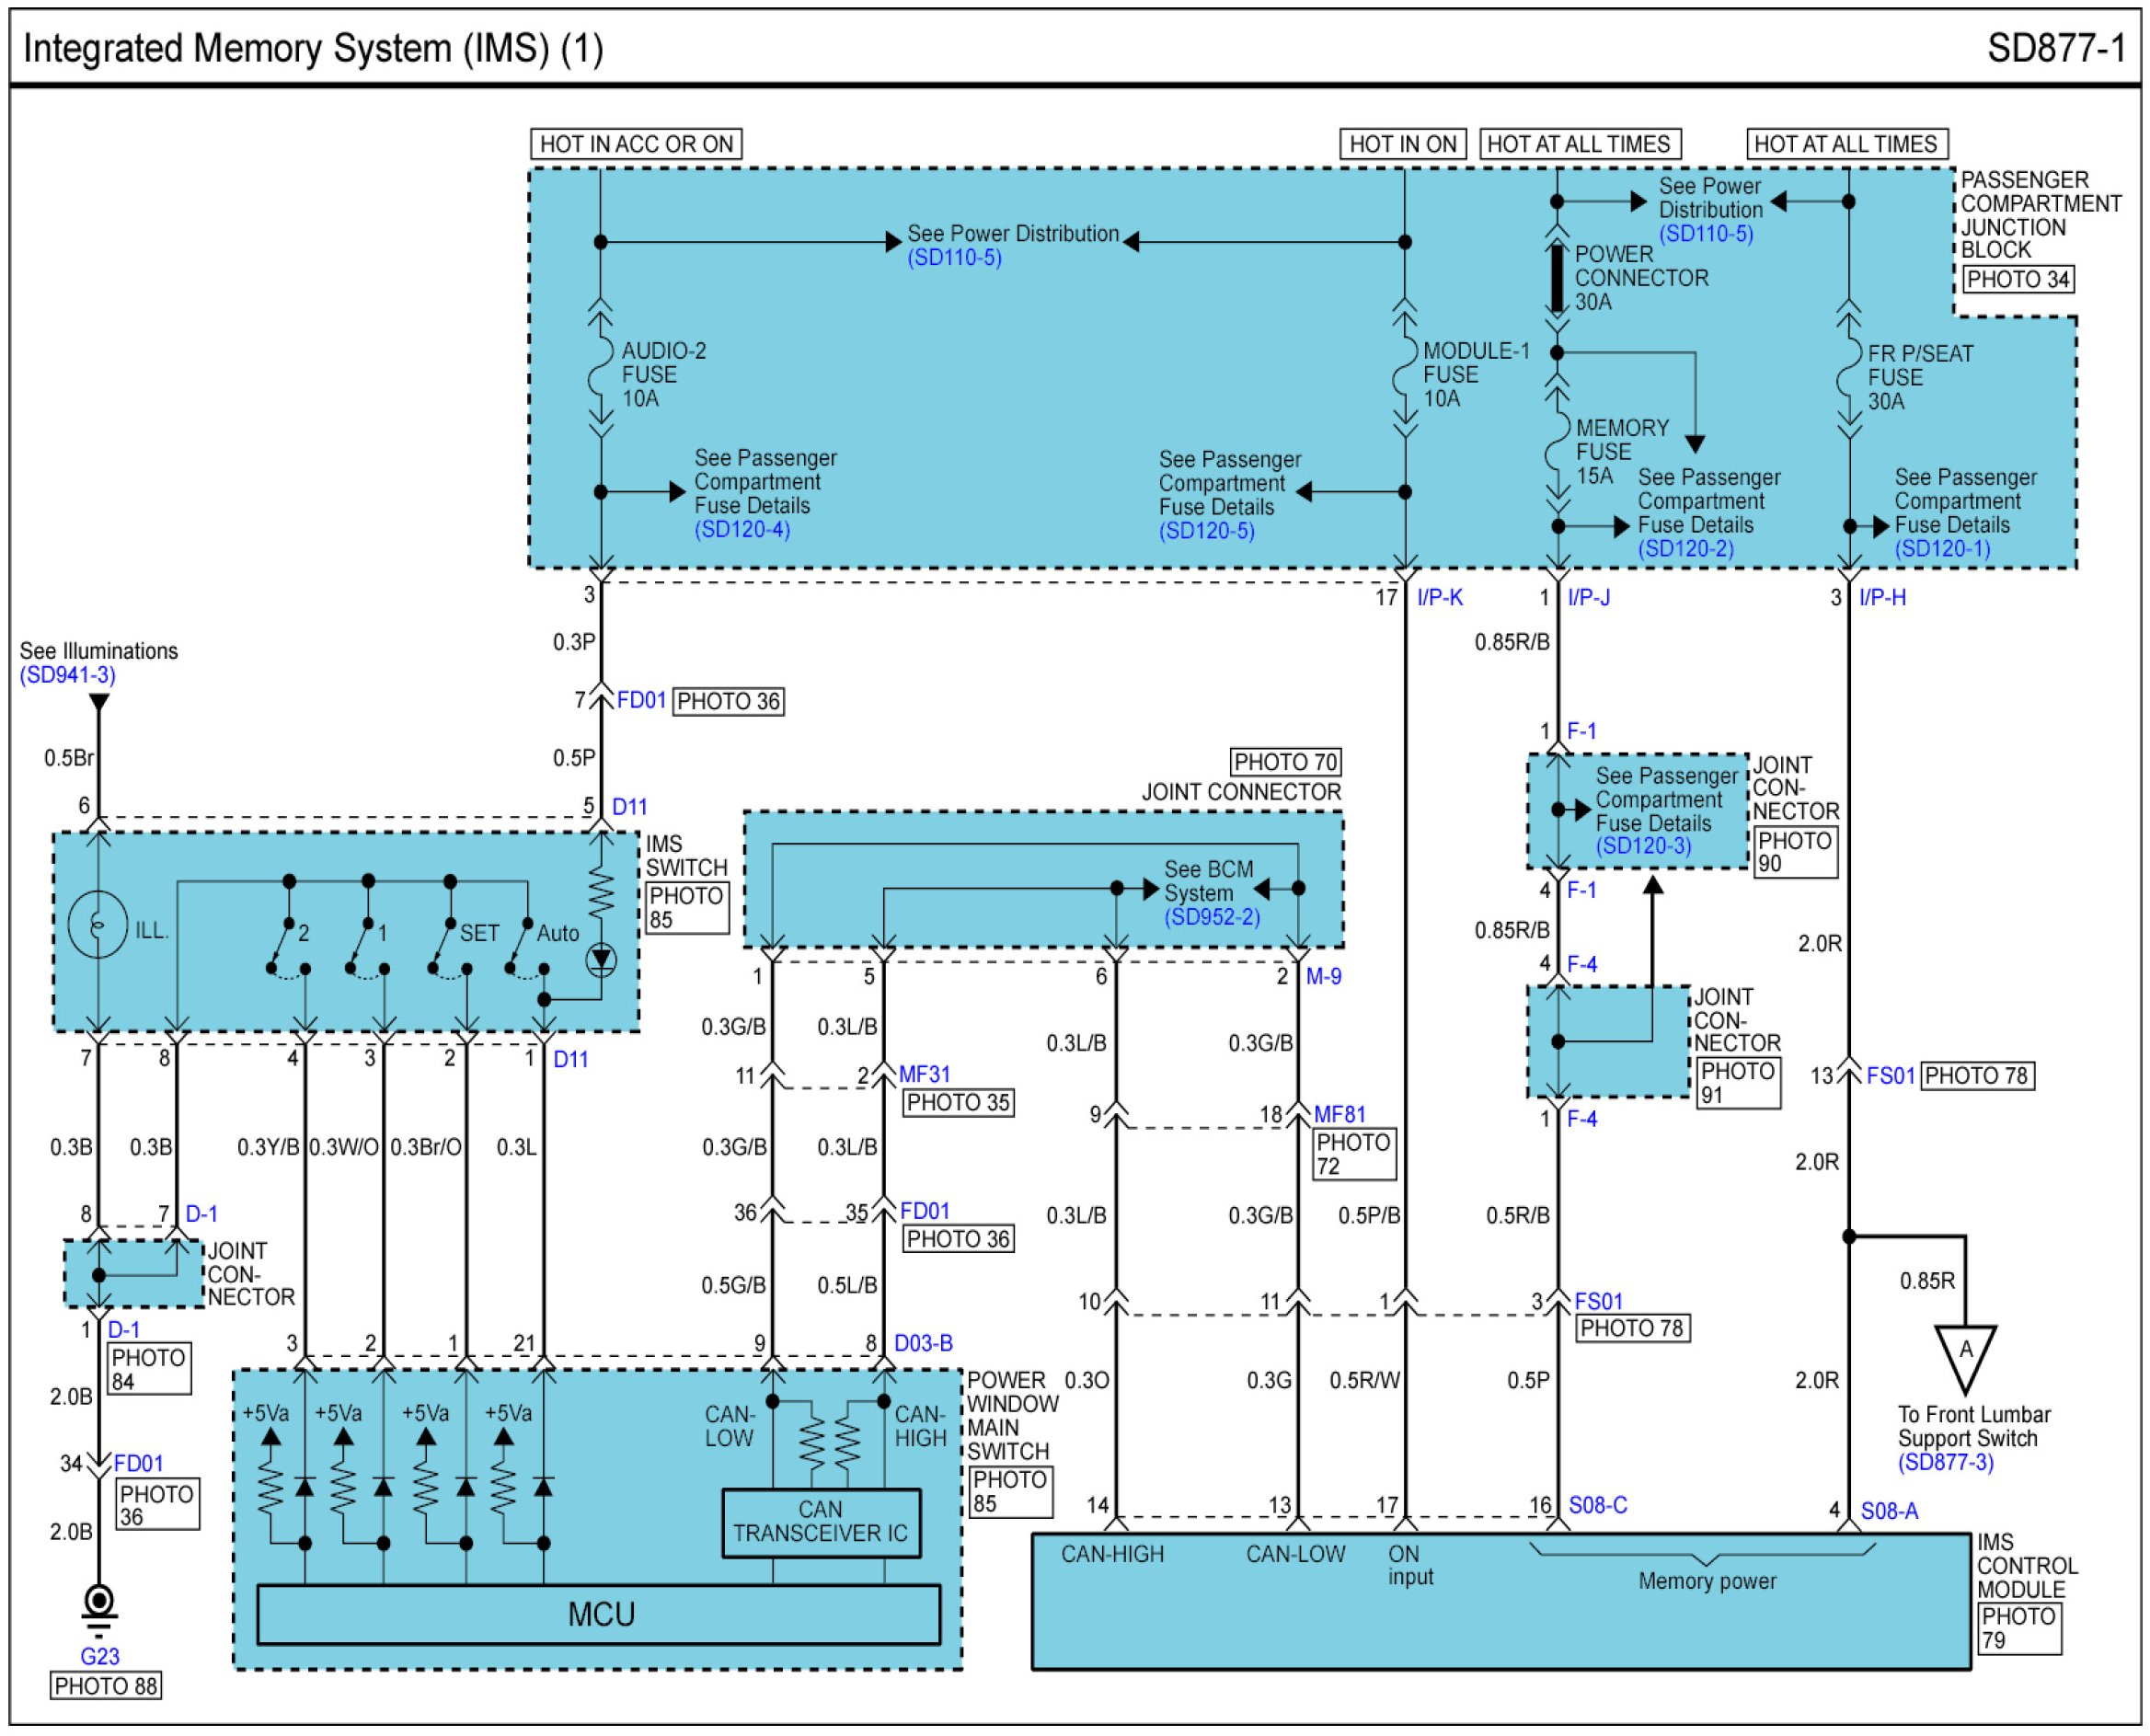This screenshot has height=1736, width=2150.
Task: Click PHOTO 88 box below G23
Action: point(105,1686)
